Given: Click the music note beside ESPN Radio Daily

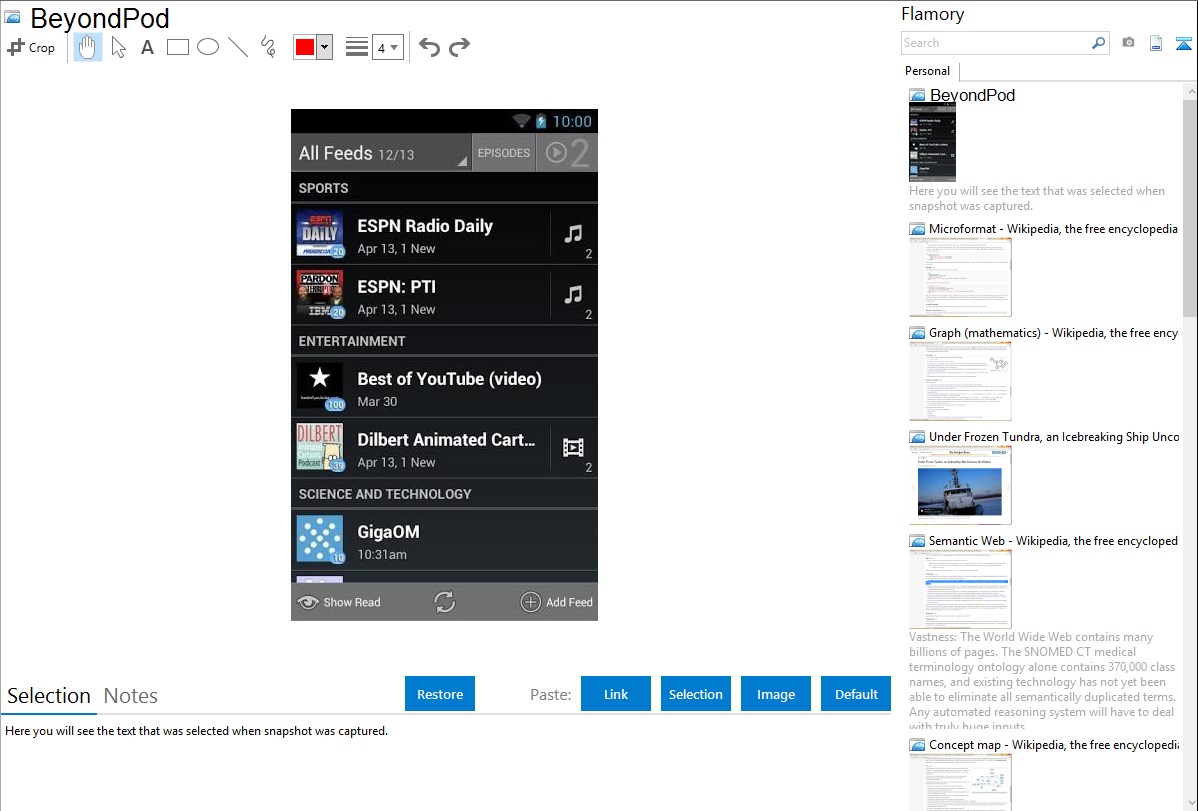Looking at the screenshot, I should pyautogui.click(x=573, y=233).
